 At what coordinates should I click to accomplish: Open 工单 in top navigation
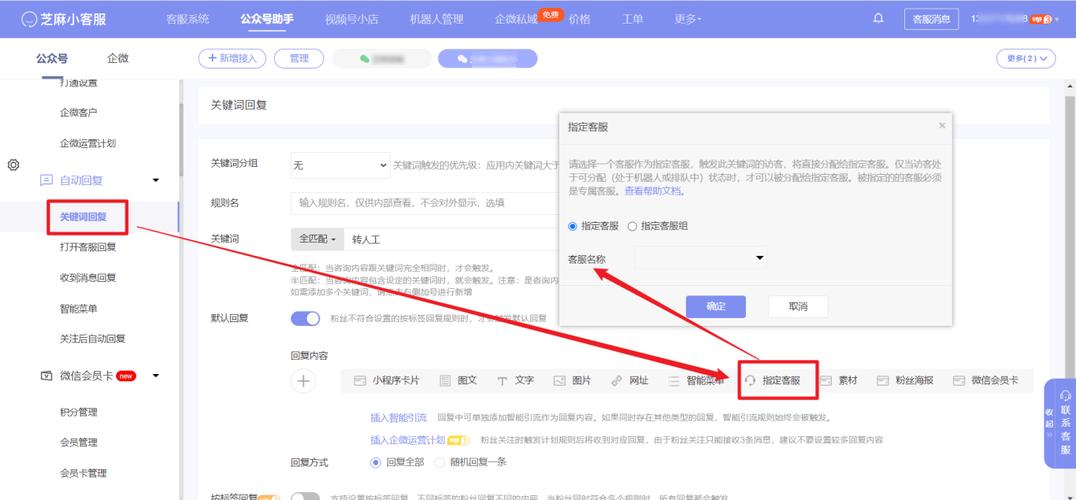pyautogui.click(x=632, y=19)
